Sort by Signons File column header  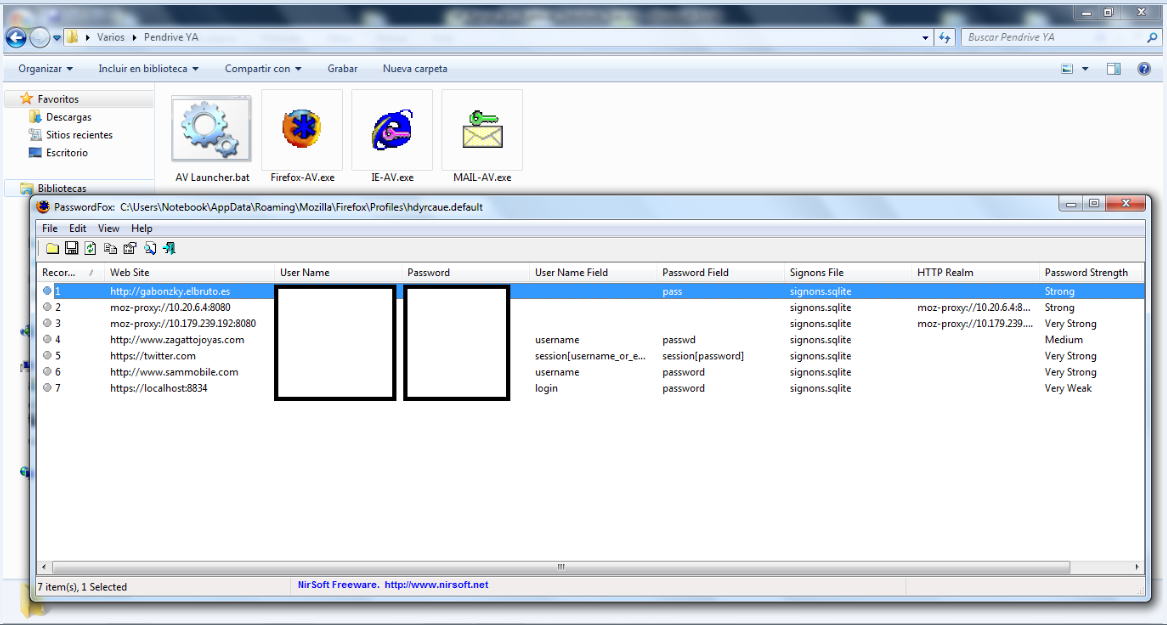pyautogui.click(x=848, y=272)
